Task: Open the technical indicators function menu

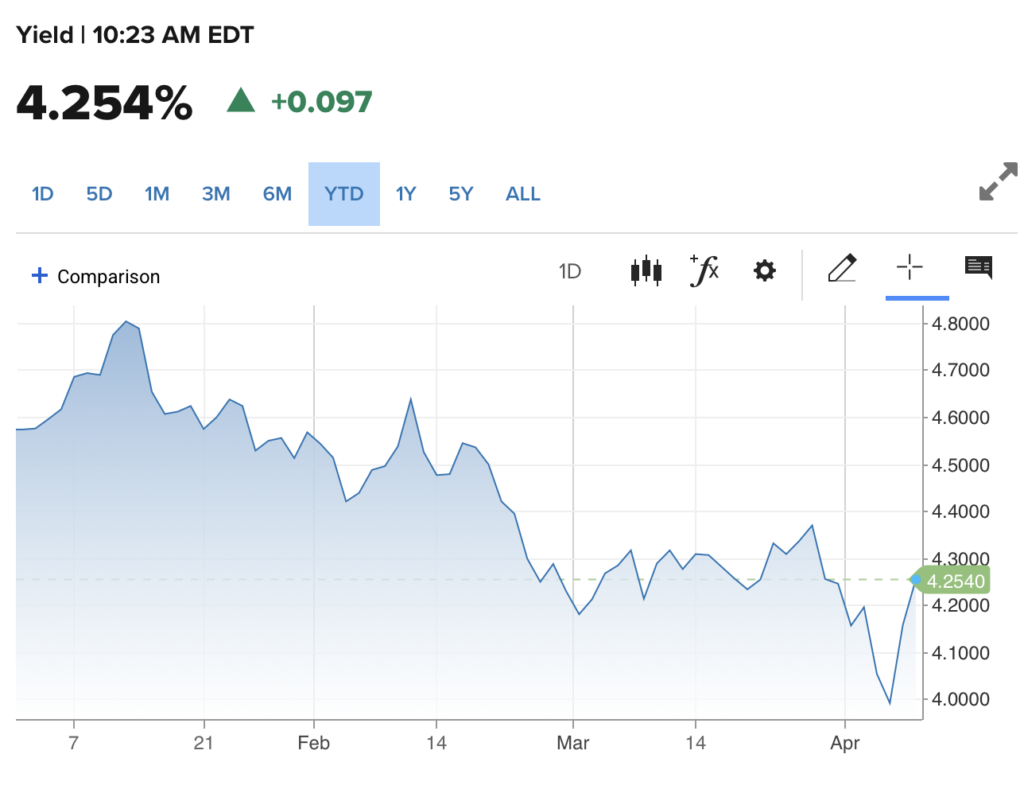Action: coord(705,270)
